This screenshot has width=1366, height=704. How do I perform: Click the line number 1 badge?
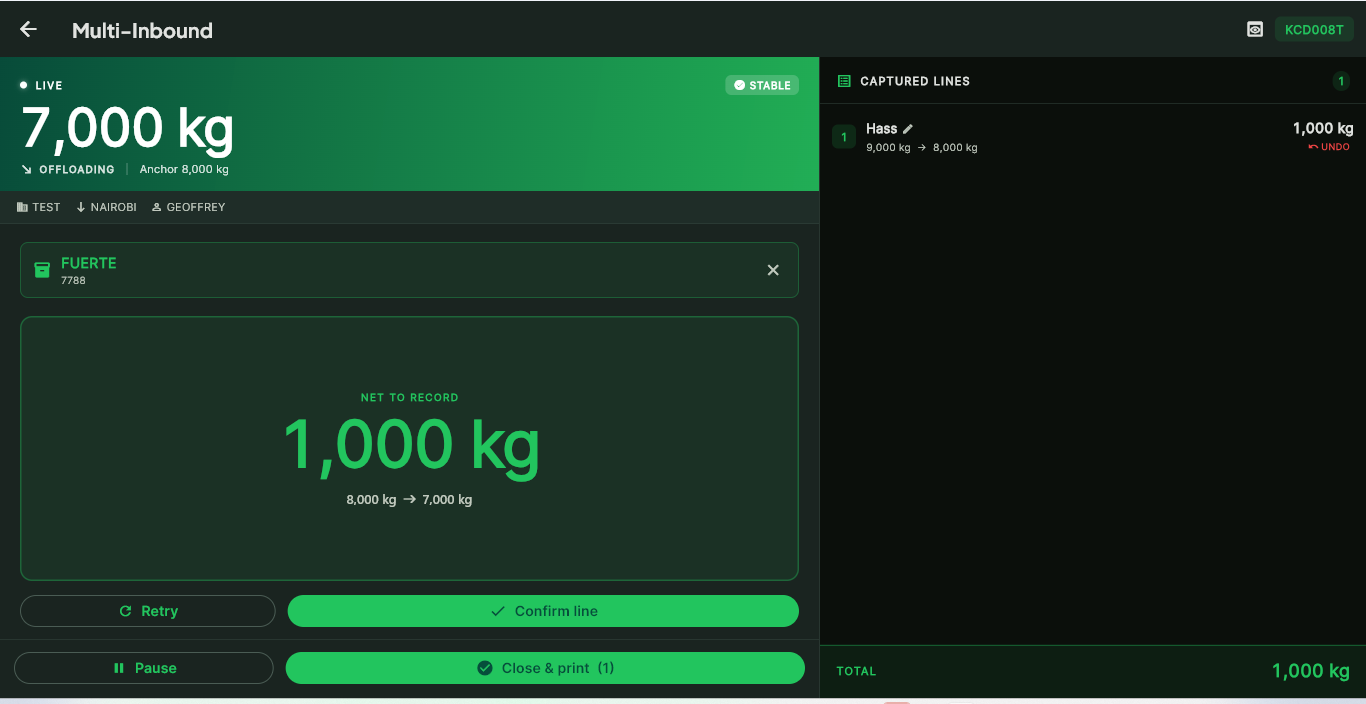tap(844, 137)
